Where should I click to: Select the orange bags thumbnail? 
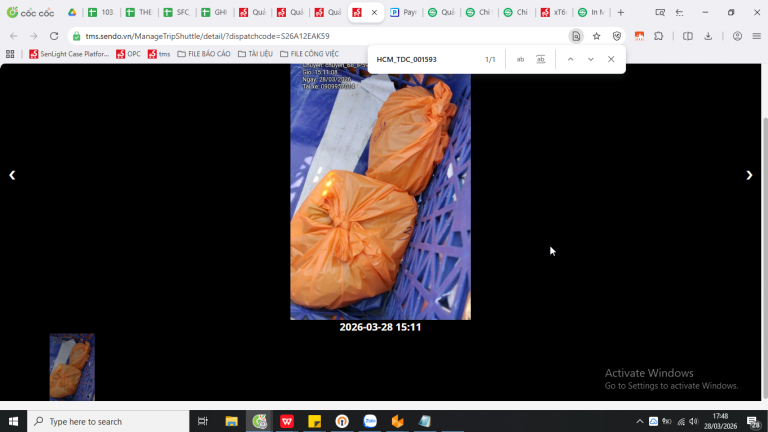tap(72, 367)
